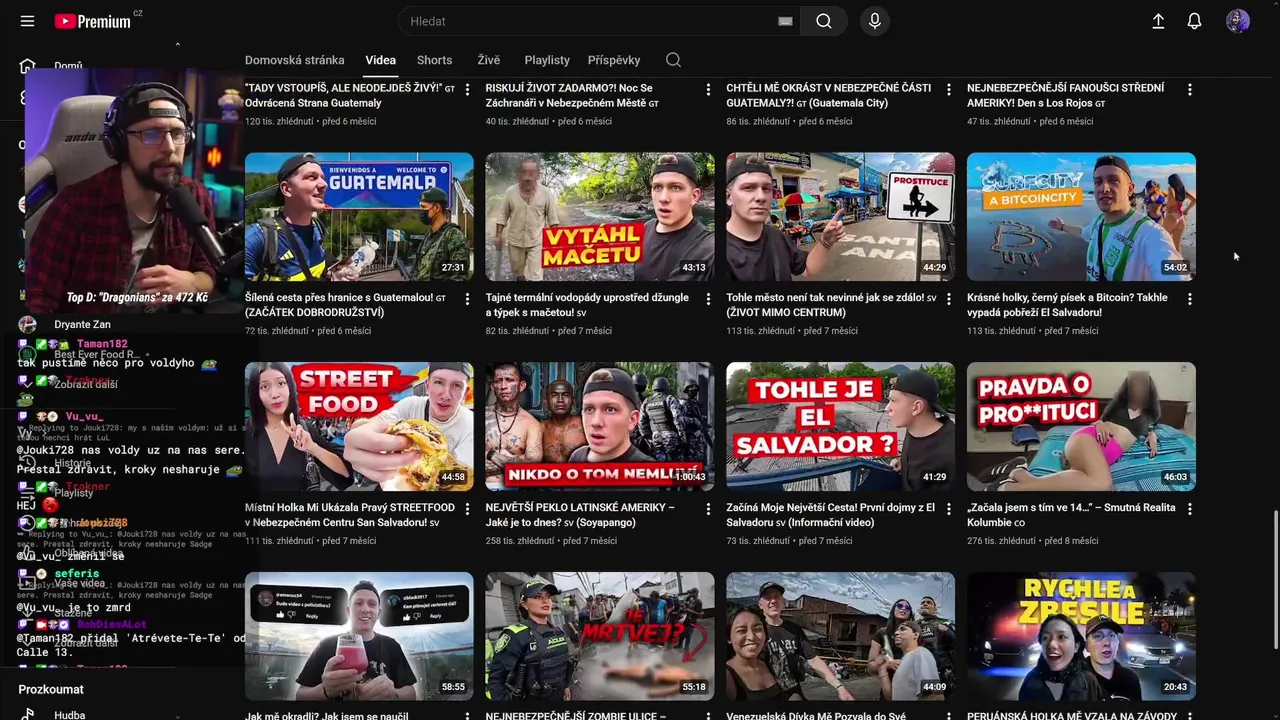Switch to Domovská stránka tab

294,60
